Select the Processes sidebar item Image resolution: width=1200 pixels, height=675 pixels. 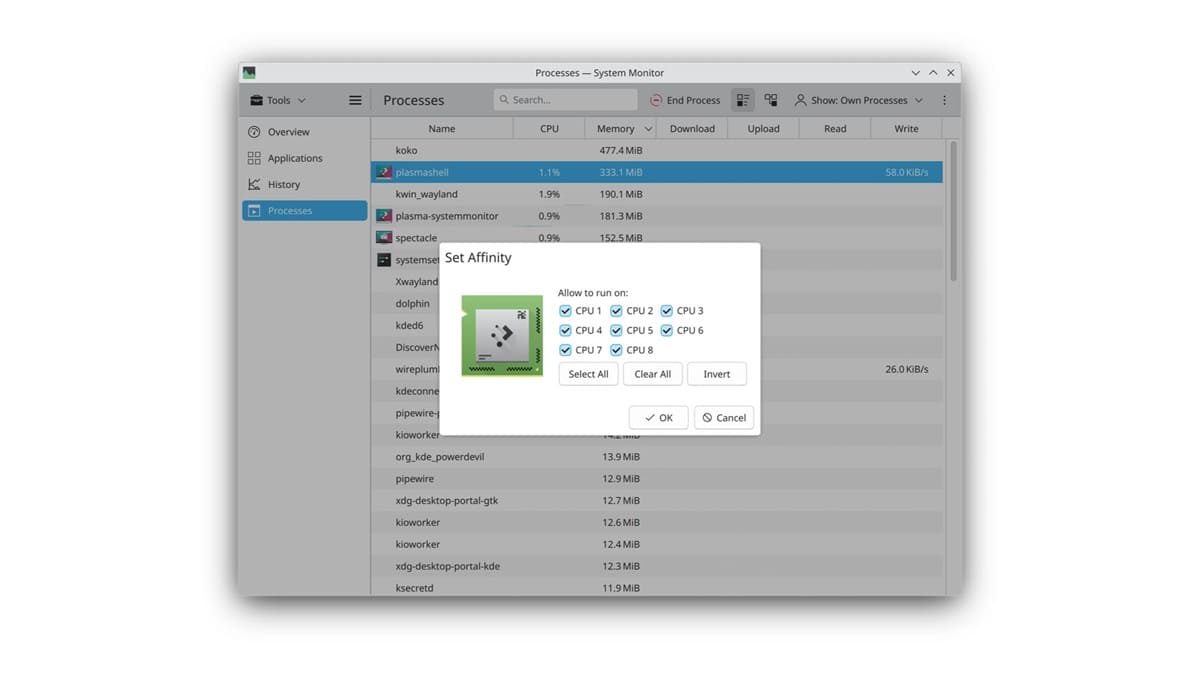coord(305,211)
